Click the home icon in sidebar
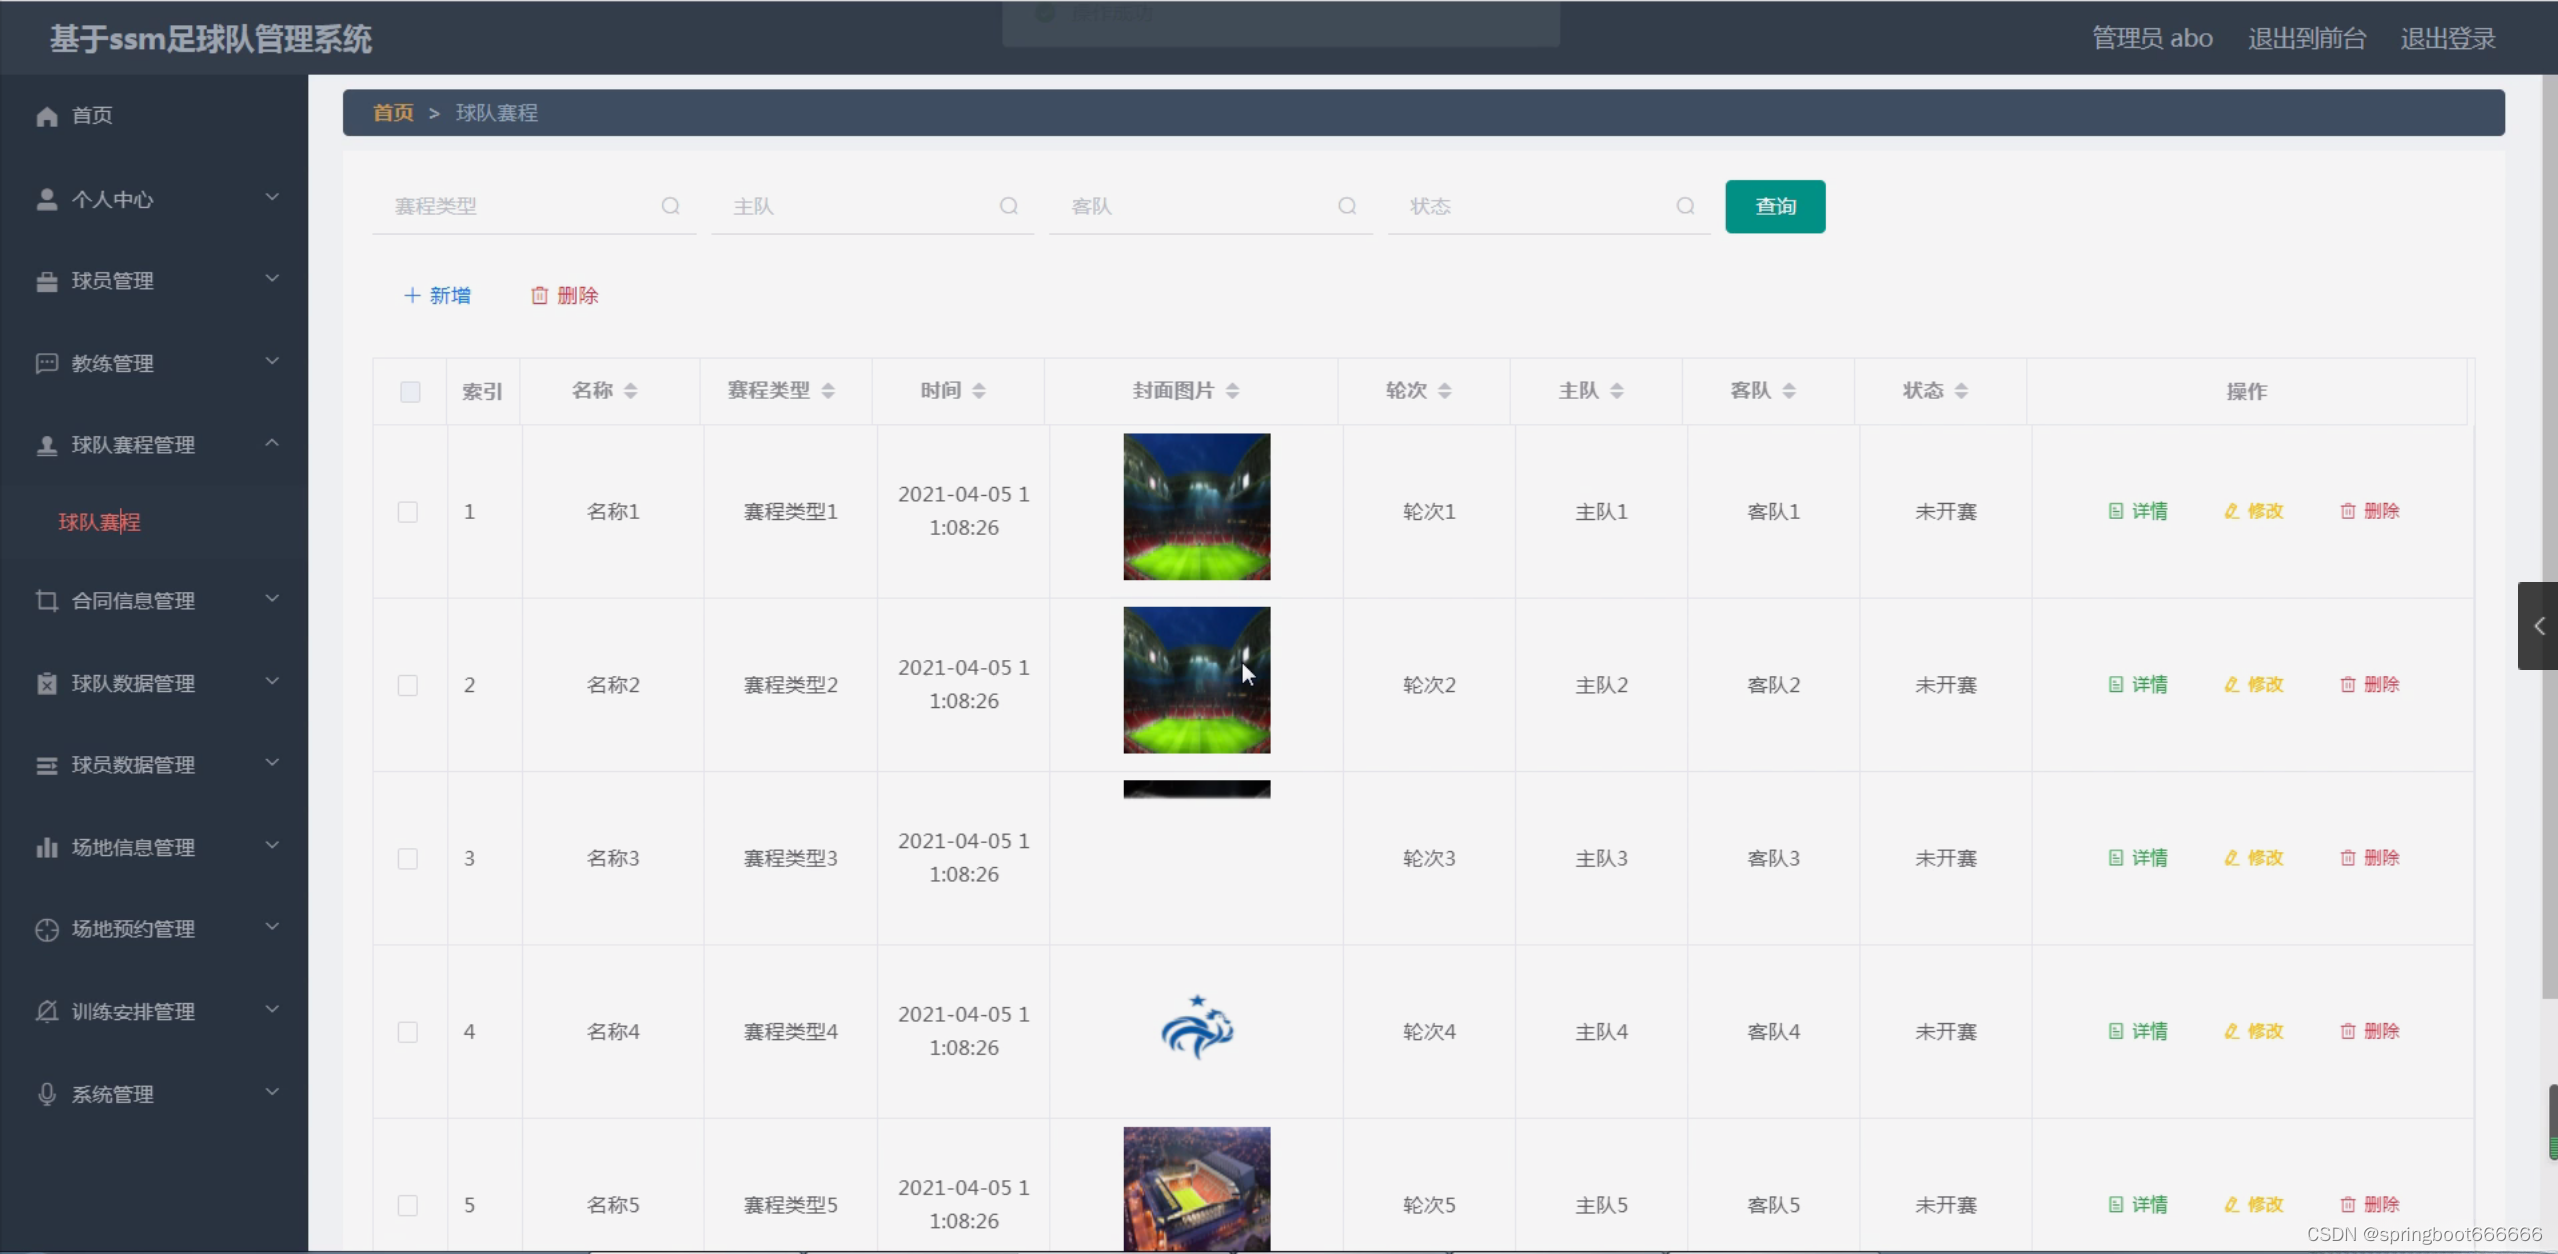The width and height of the screenshot is (2558, 1254). [x=46, y=116]
